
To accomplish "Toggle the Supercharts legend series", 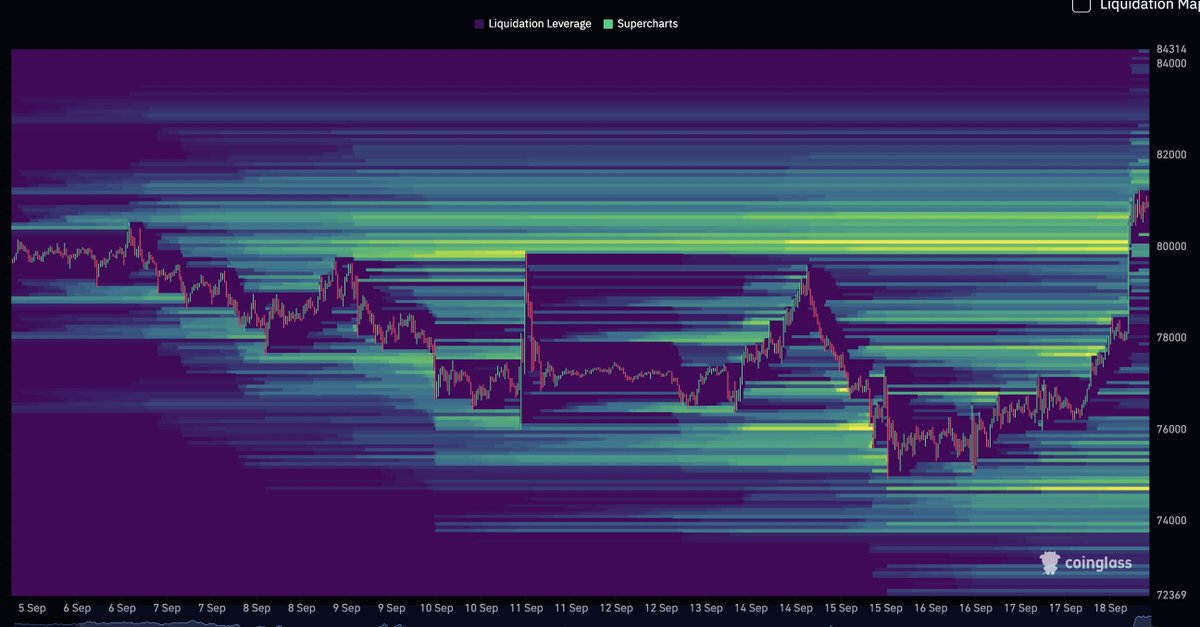I will [640, 23].
